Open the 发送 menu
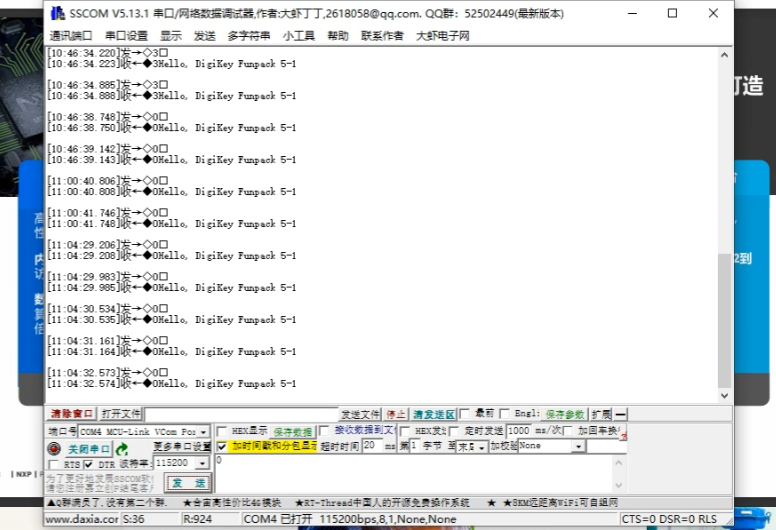Viewport: 776px width, 530px height. (204, 36)
